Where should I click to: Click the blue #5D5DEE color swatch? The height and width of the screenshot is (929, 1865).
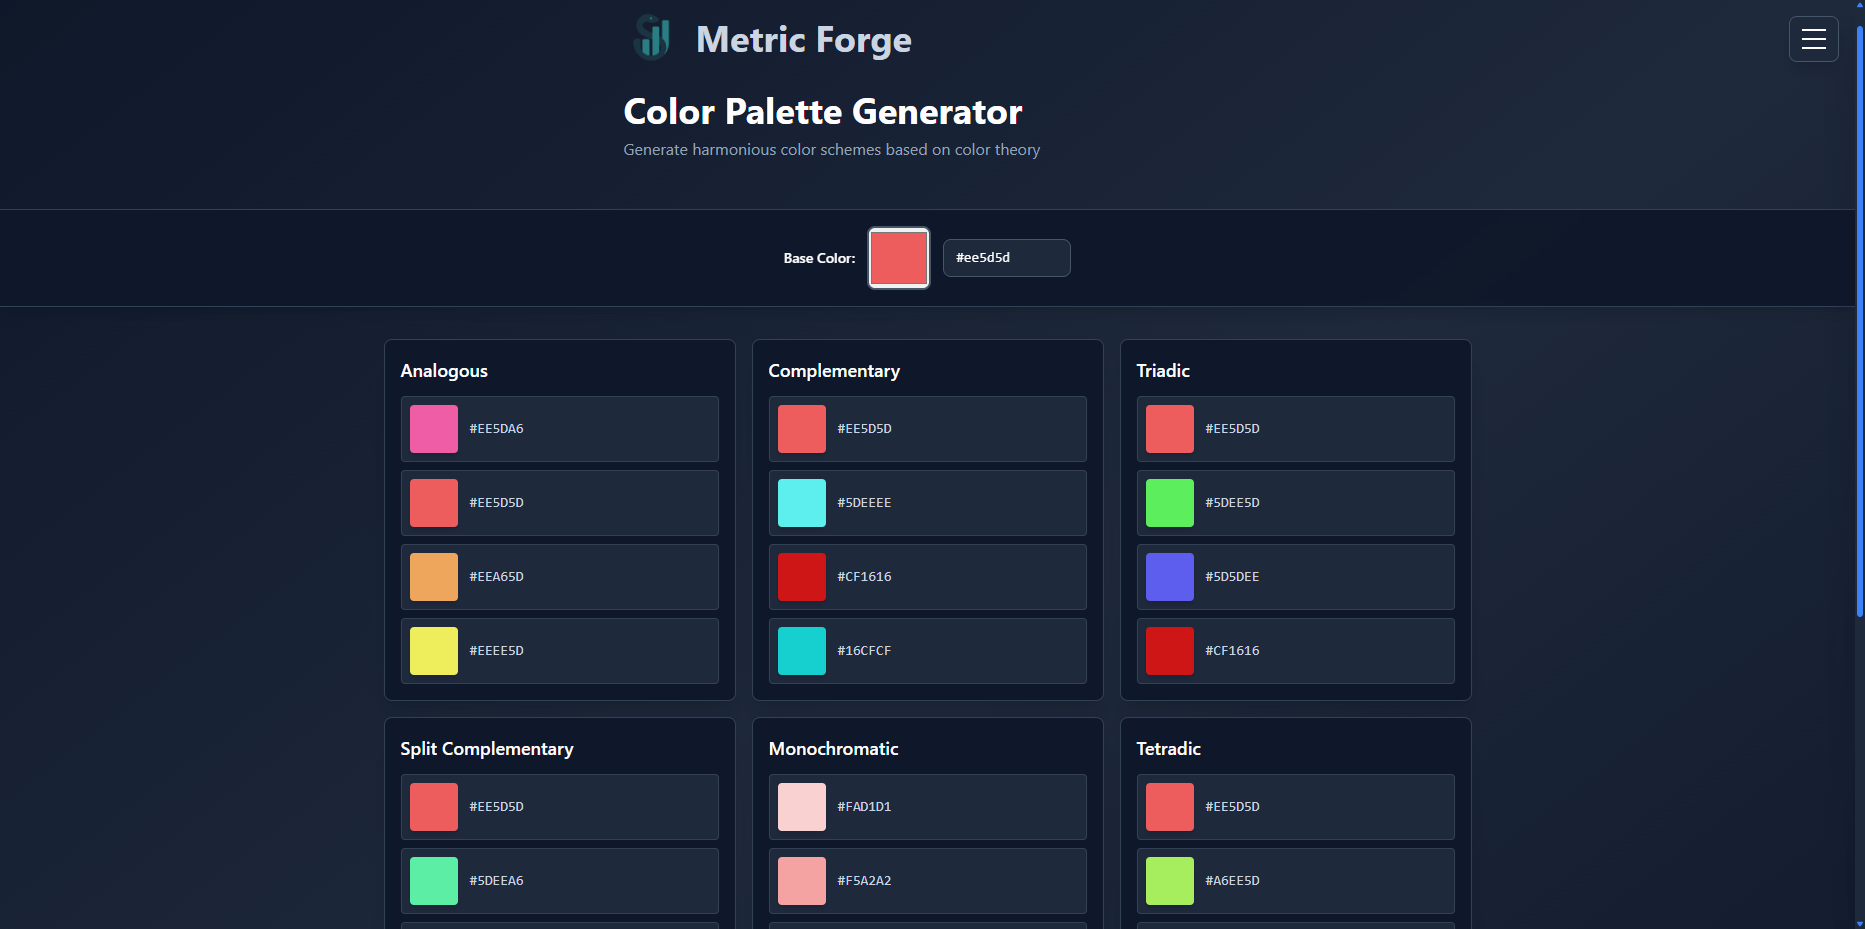point(1170,577)
